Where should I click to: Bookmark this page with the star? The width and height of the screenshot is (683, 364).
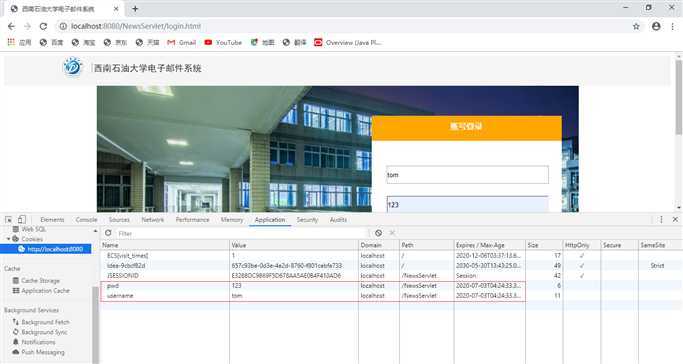(x=636, y=26)
